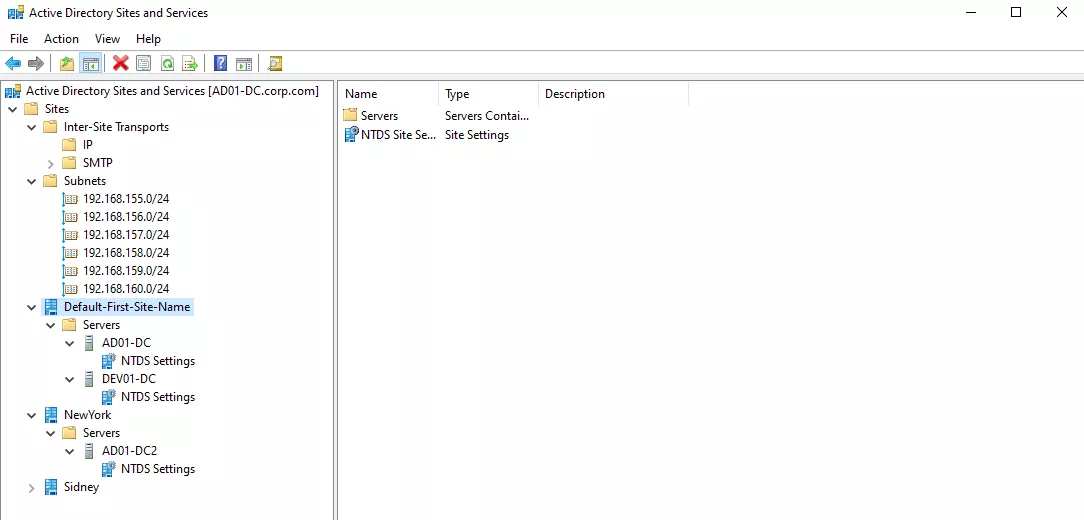1084x520 pixels.
Task: Open the Help menu
Action: pyautogui.click(x=148, y=39)
